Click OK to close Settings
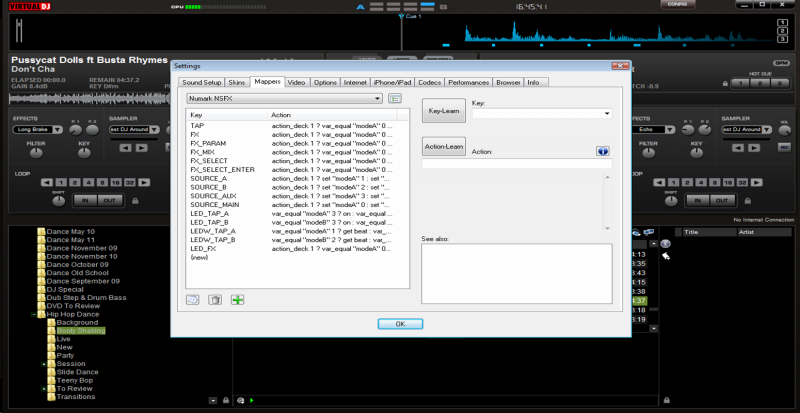 401,324
